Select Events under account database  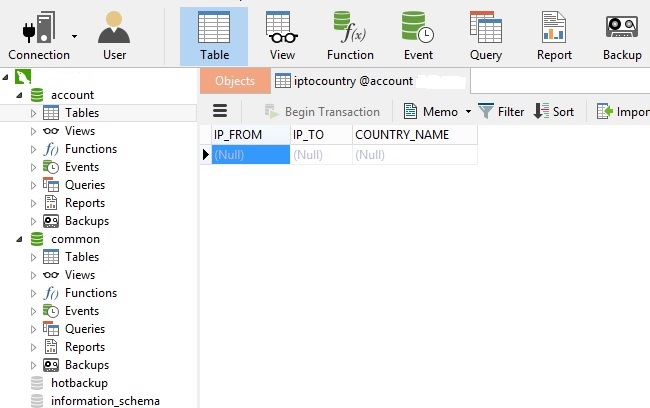click(x=82, y=167)
